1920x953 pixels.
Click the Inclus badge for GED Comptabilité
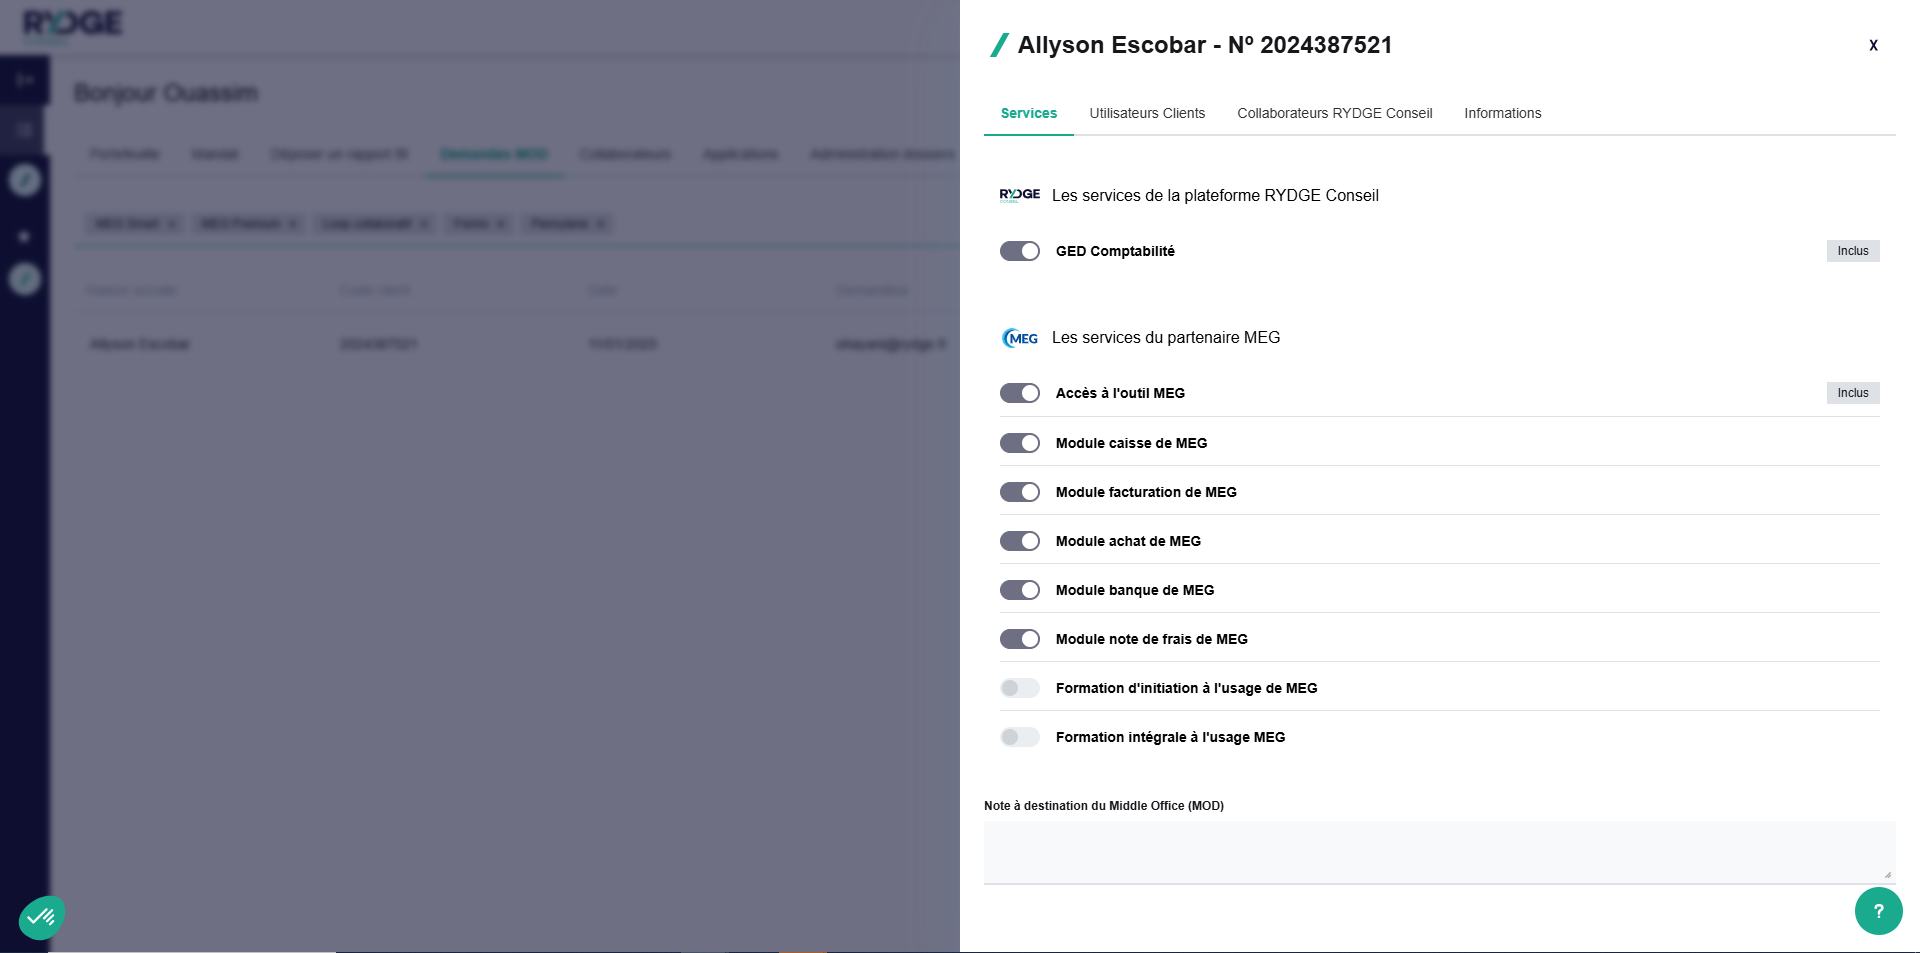click(x=1852, y=251)
